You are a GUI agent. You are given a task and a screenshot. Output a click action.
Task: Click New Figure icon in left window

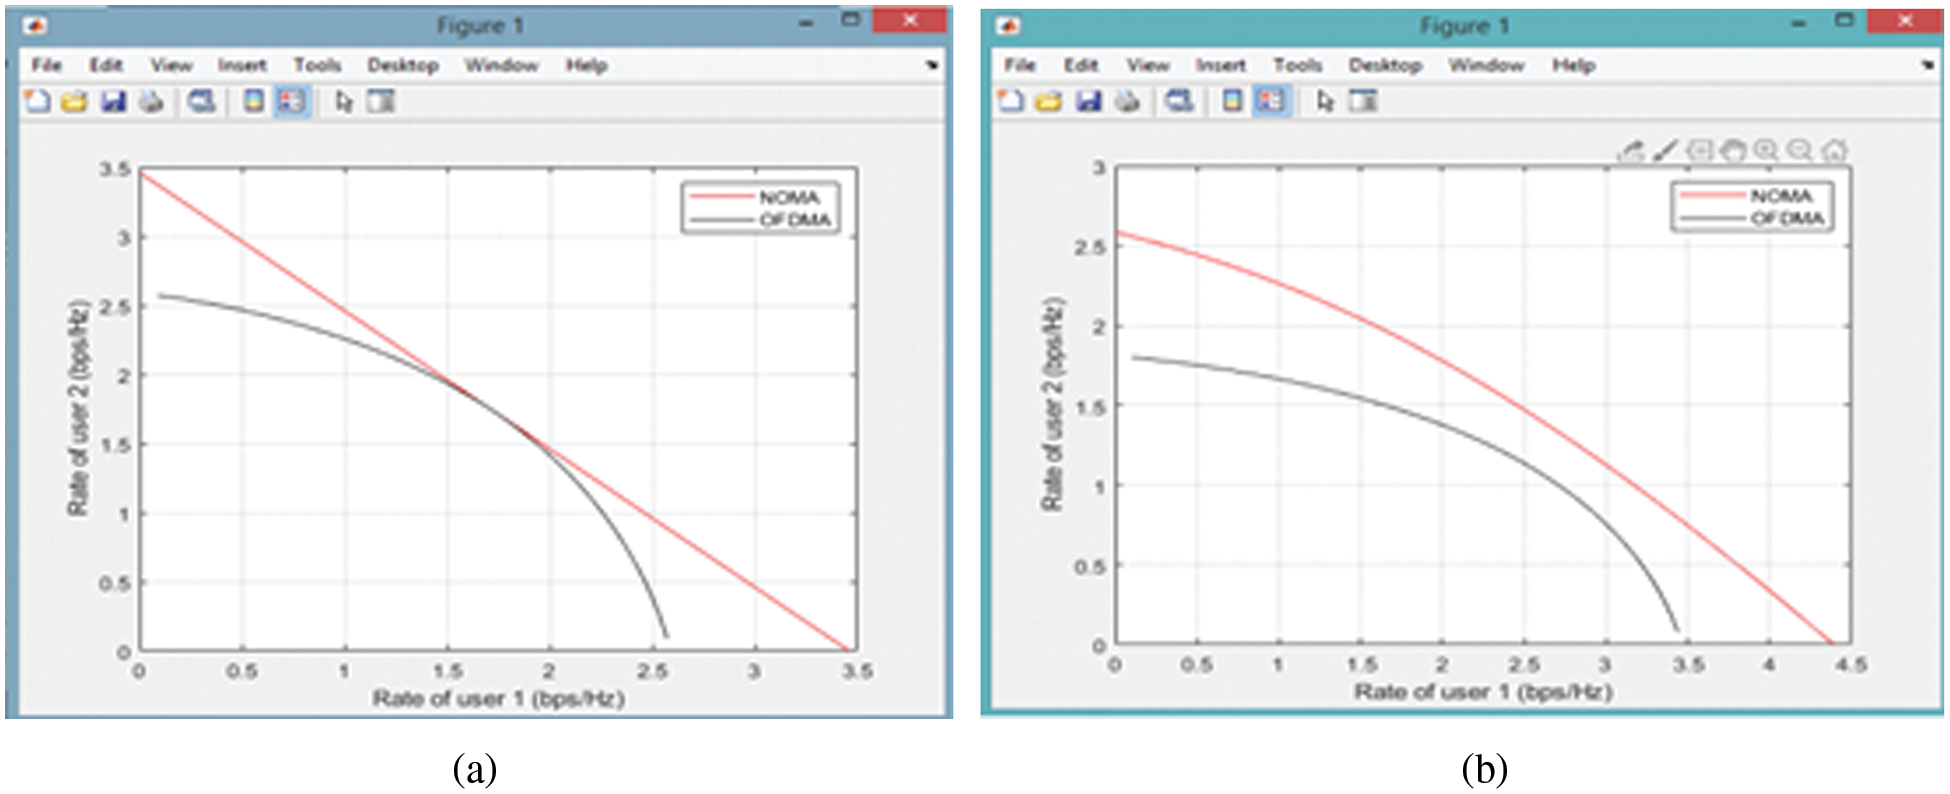point(37,102)
